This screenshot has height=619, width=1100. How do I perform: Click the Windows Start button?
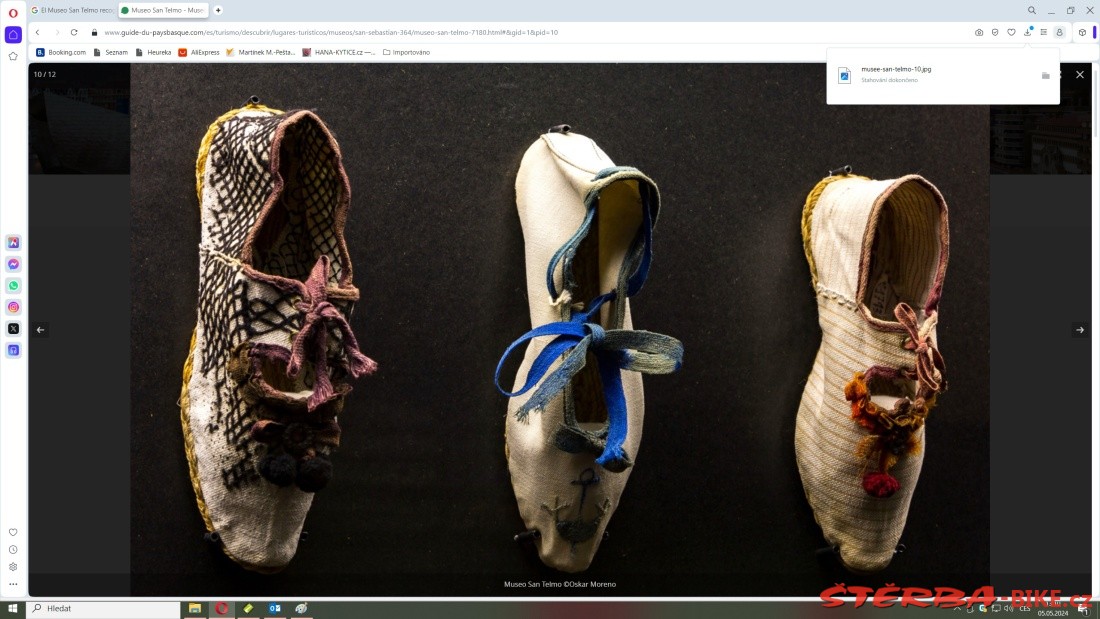coord(13,608)
